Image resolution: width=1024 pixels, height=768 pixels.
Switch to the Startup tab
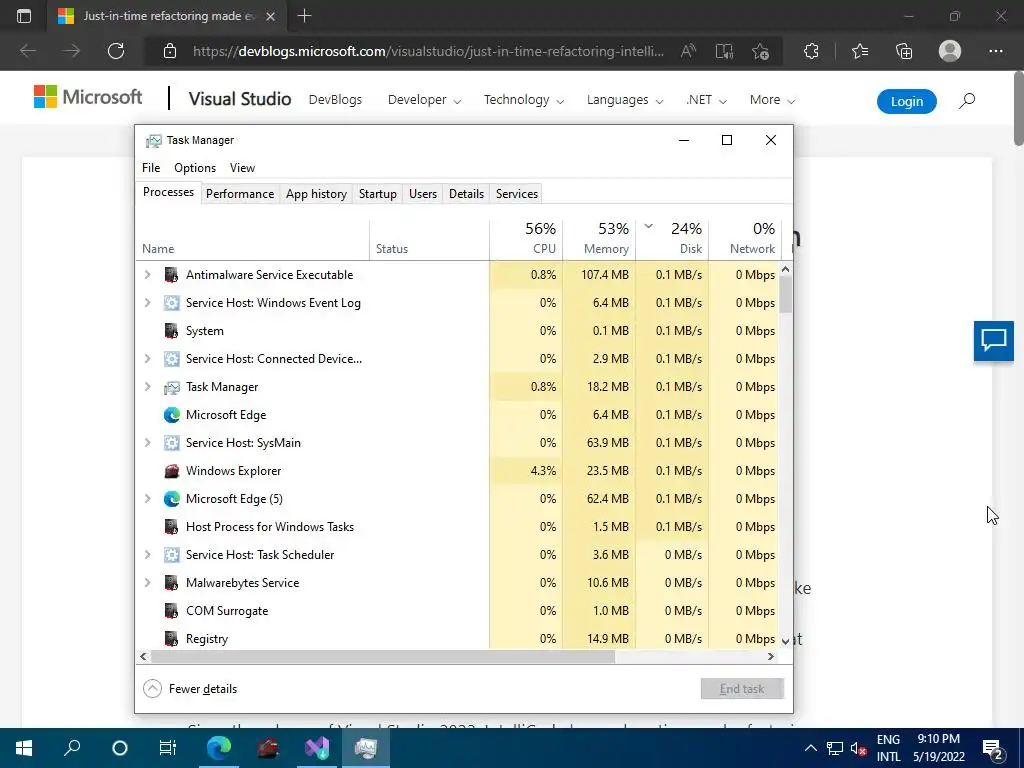[377, 194]
